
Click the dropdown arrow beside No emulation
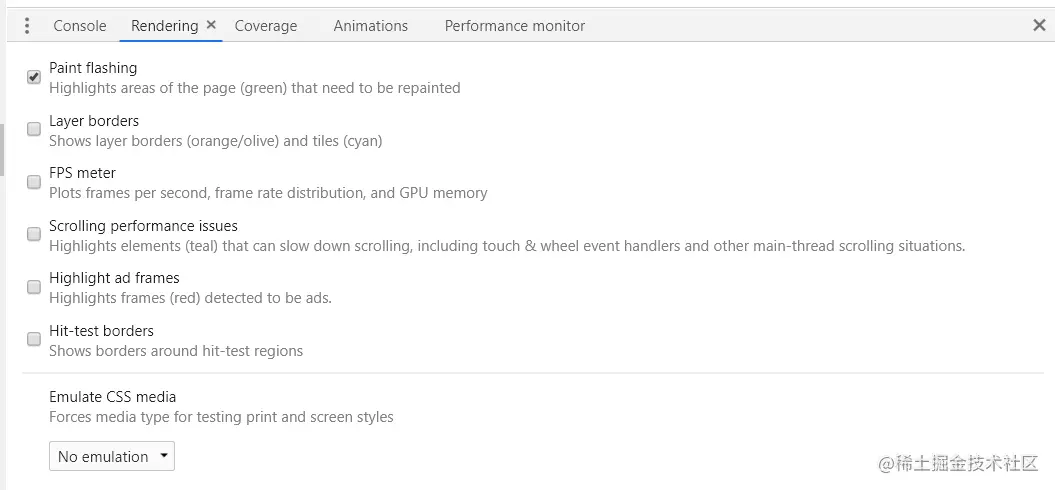(x=163, y=456)
